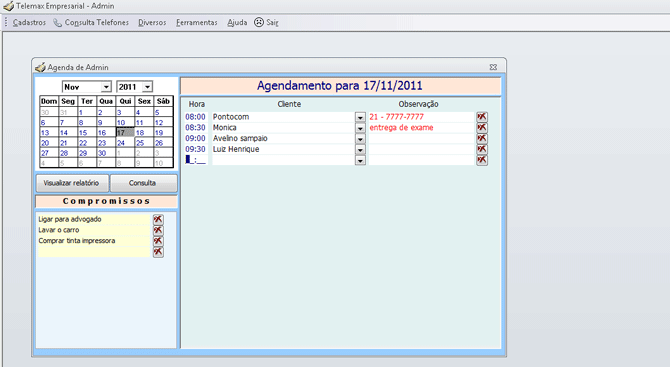Click the empty observation field for Avelino sampaio

(x=421, y=138)
